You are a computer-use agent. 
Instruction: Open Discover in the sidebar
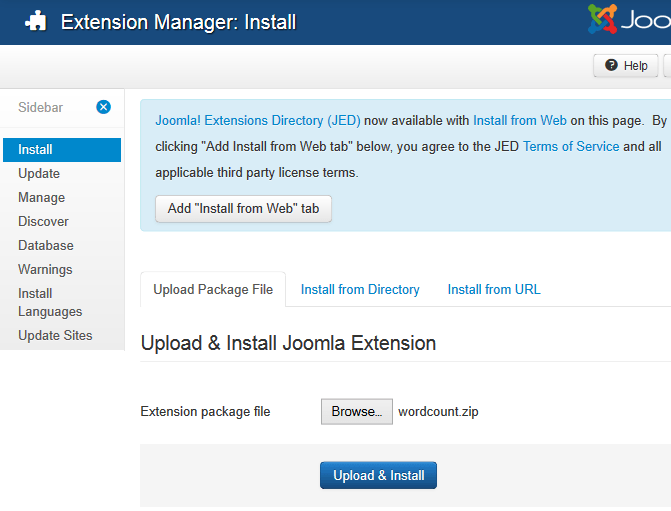coord(43,221)
